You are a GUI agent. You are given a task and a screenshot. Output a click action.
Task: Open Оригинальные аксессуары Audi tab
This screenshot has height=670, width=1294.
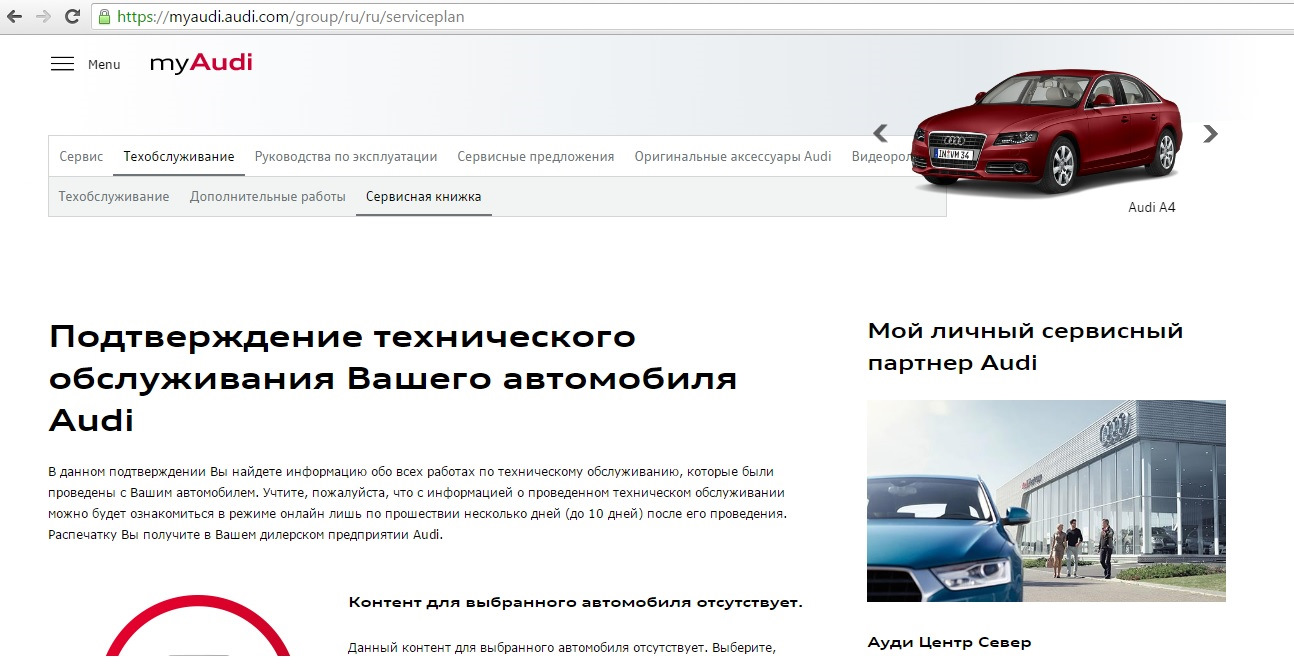[x=733, y=157]
